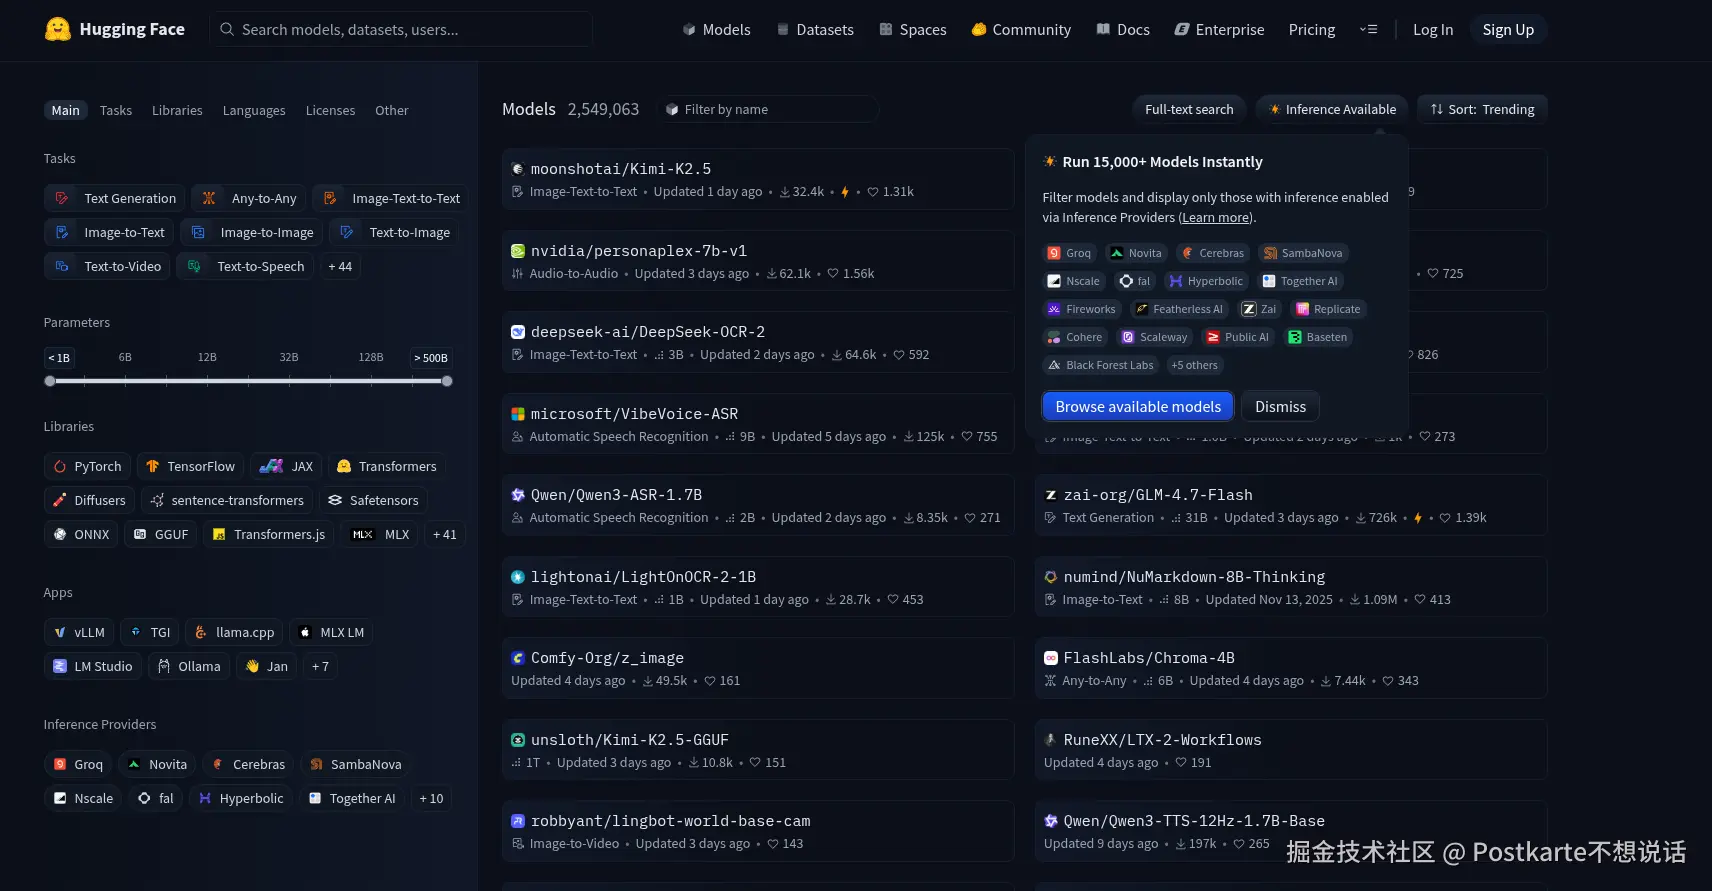The image size is (1712, 891).
Task: Switch to the Tasks filter tab
Action: (116, 110)
